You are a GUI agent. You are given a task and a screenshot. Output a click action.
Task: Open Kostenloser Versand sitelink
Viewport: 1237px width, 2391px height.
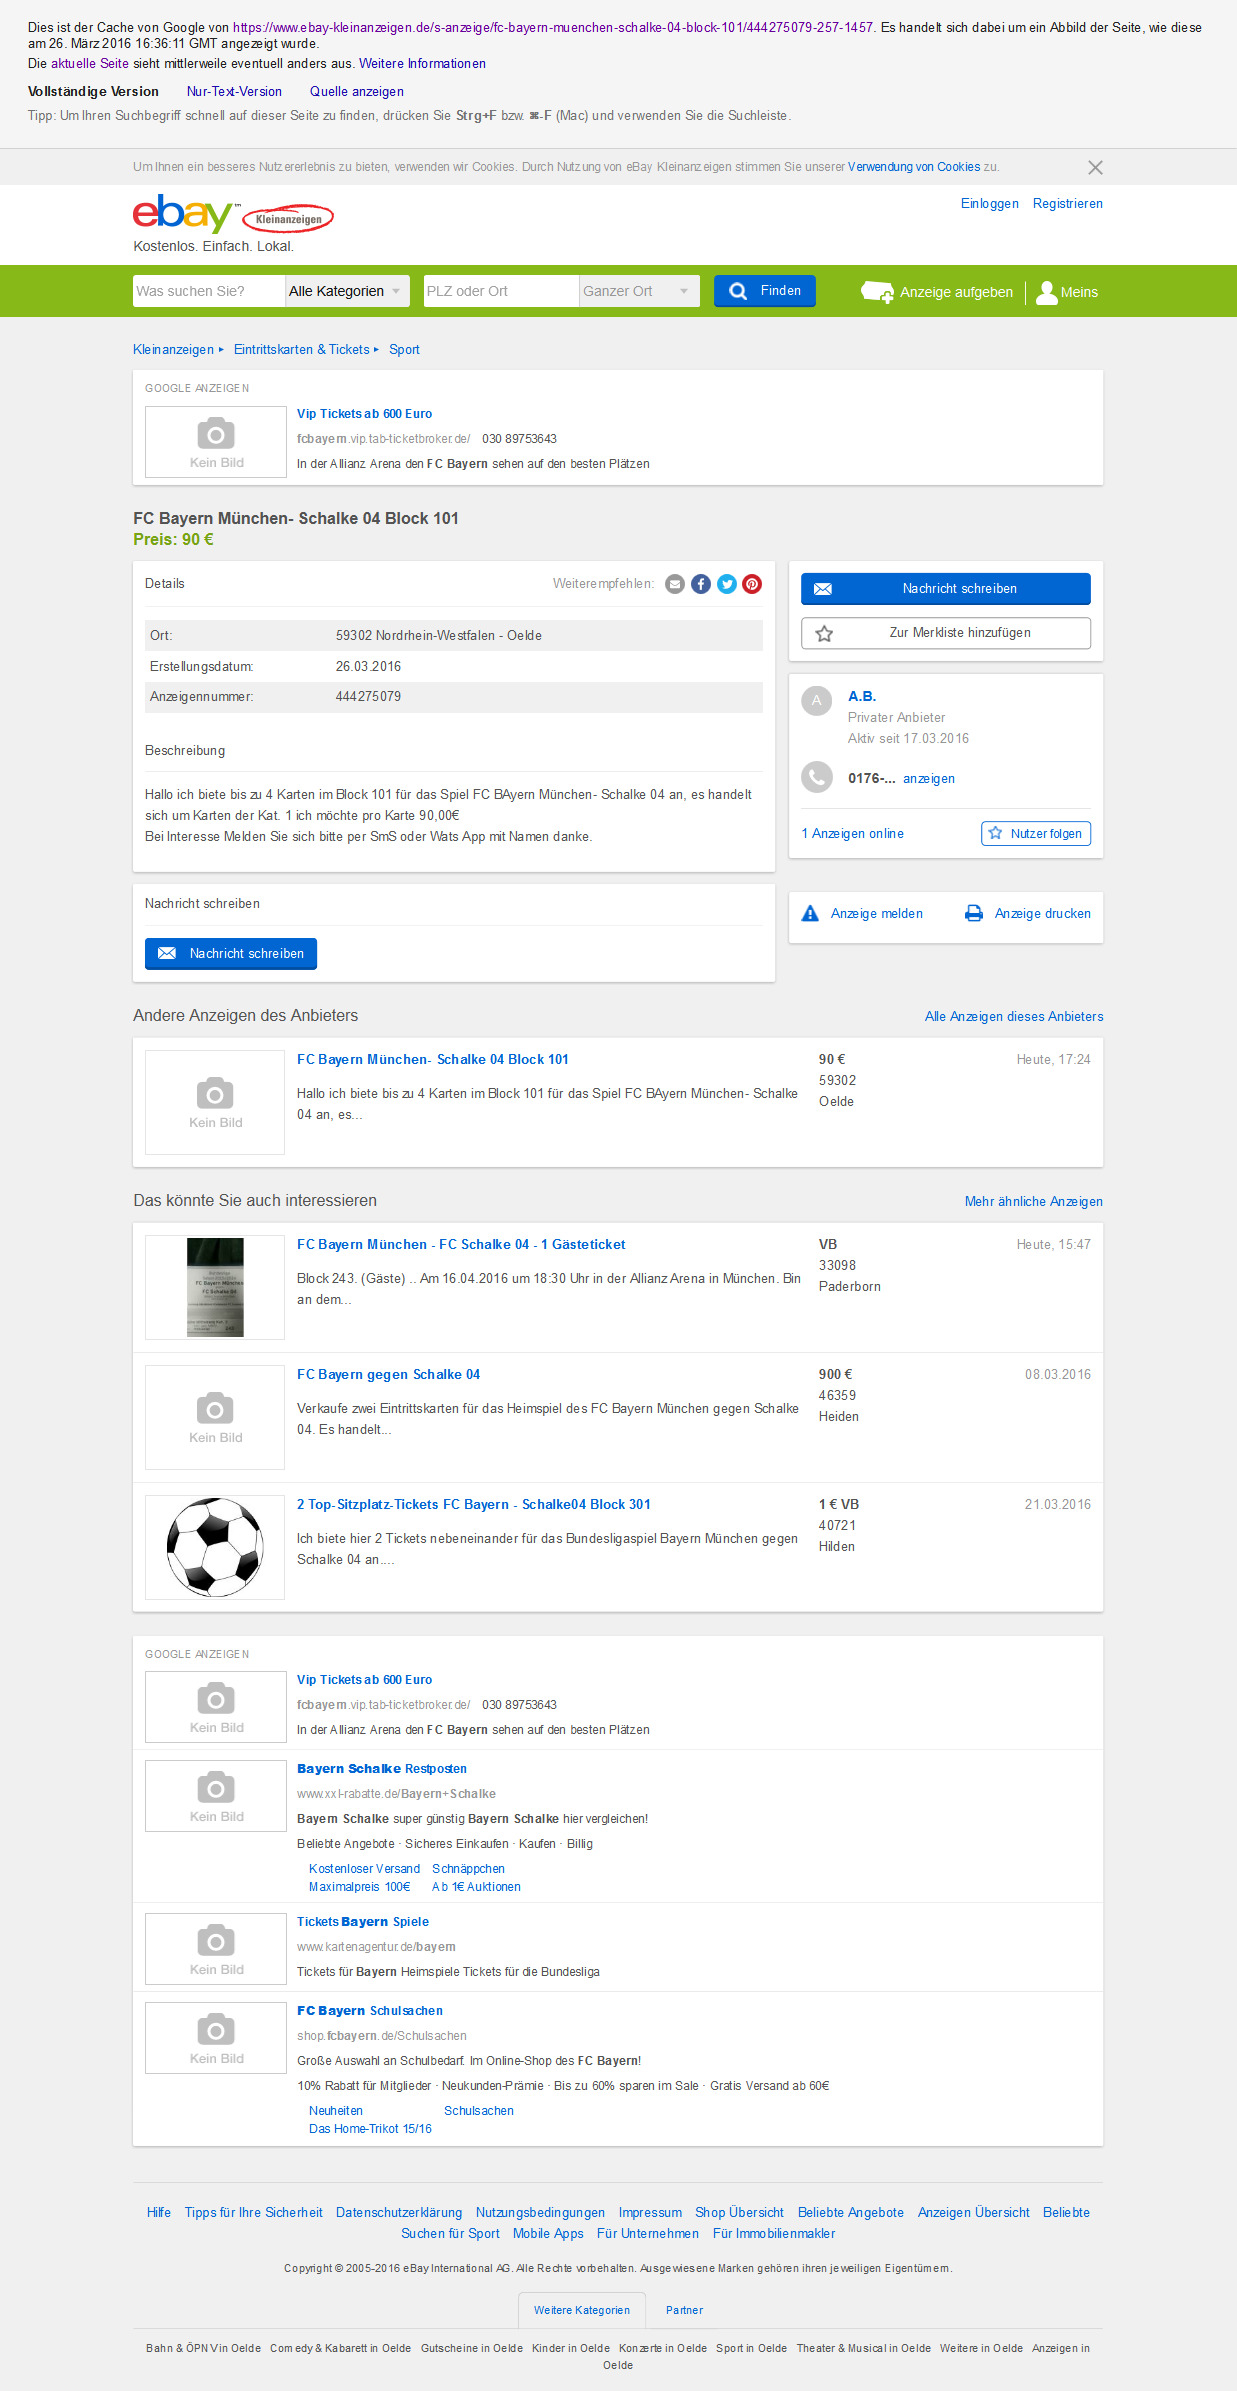364,1868
